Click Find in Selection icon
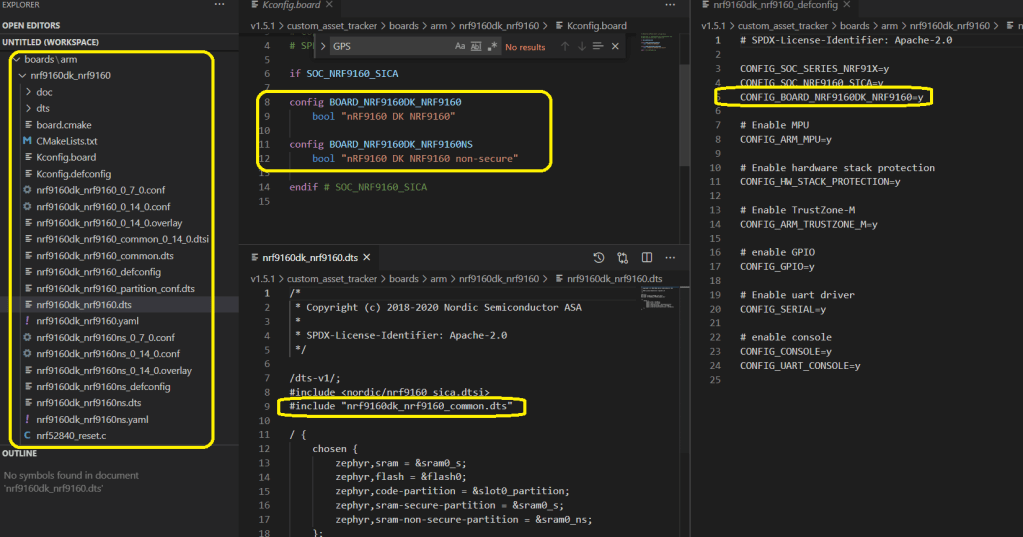Screen dimensions: 1023x537 pyautogui.click(x=598, y=46)
